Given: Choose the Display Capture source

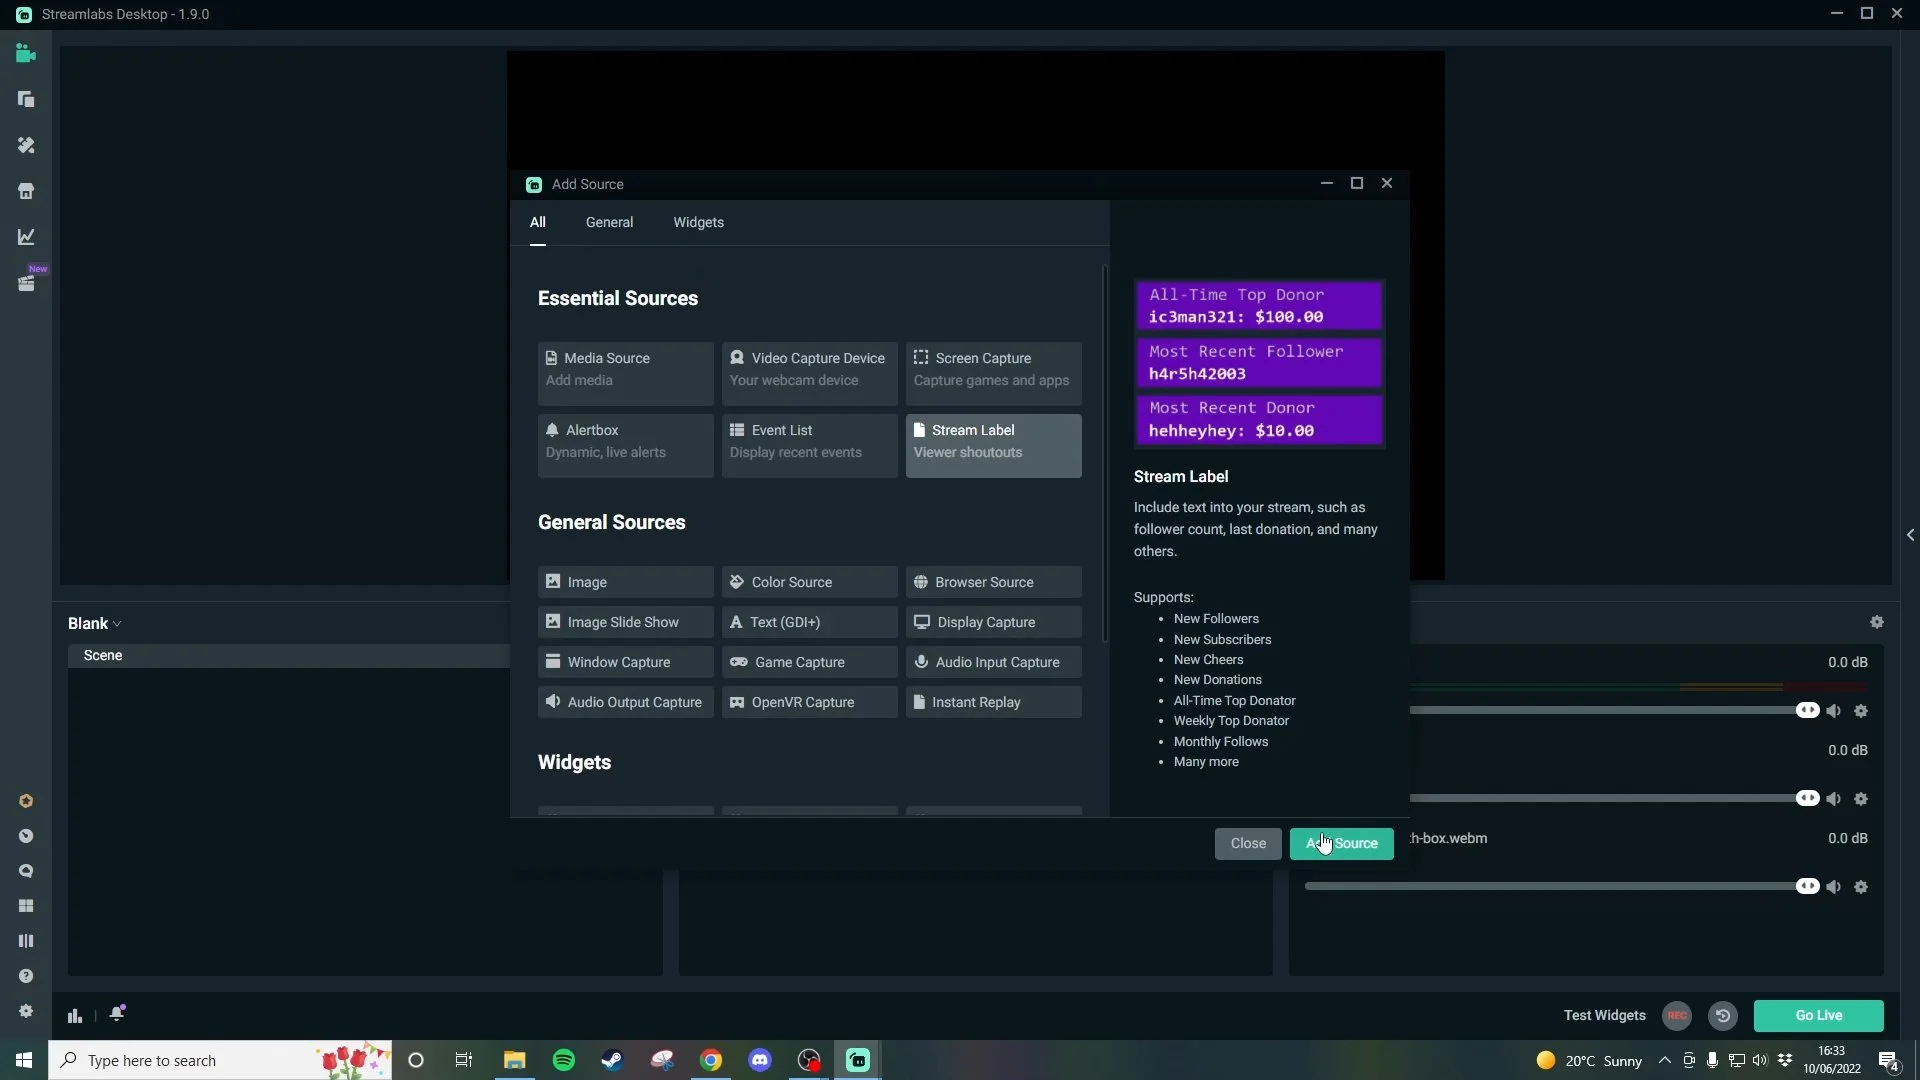Looking at the screenshot, I should click(994, 622).
